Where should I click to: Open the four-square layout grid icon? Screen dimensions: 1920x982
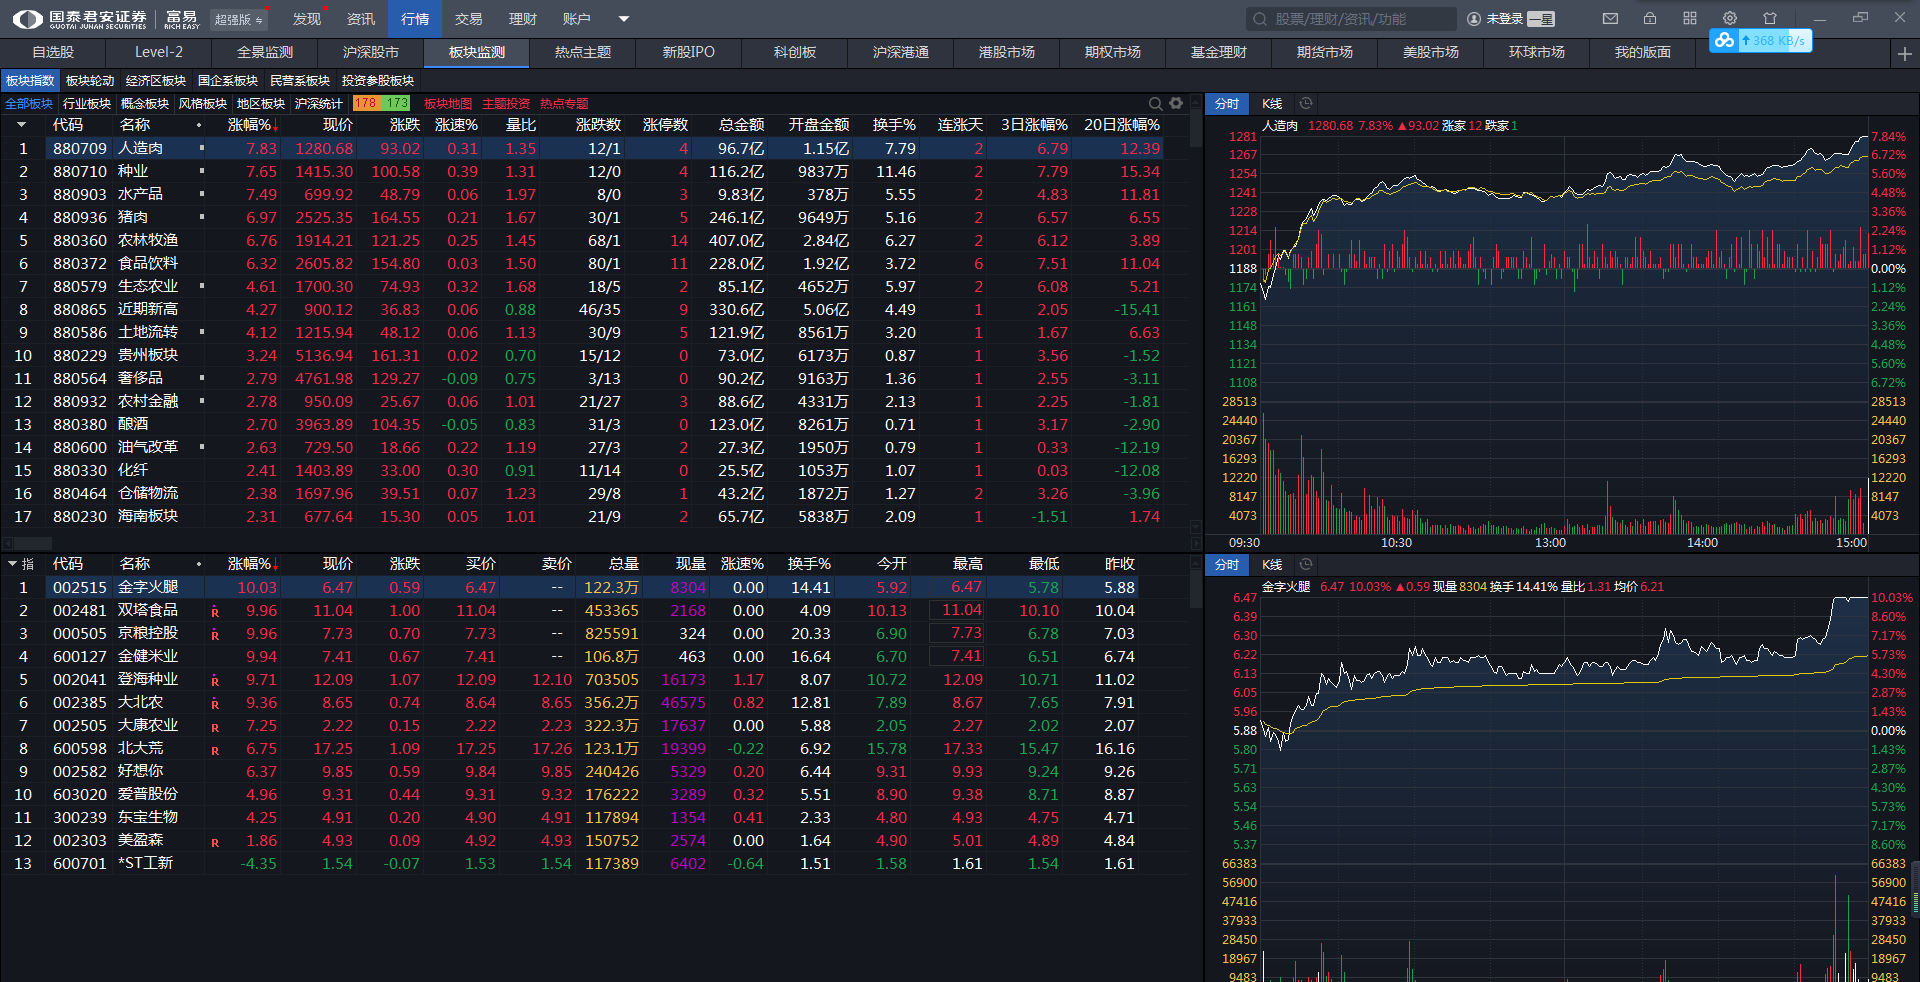click(x=1690, y=18)
